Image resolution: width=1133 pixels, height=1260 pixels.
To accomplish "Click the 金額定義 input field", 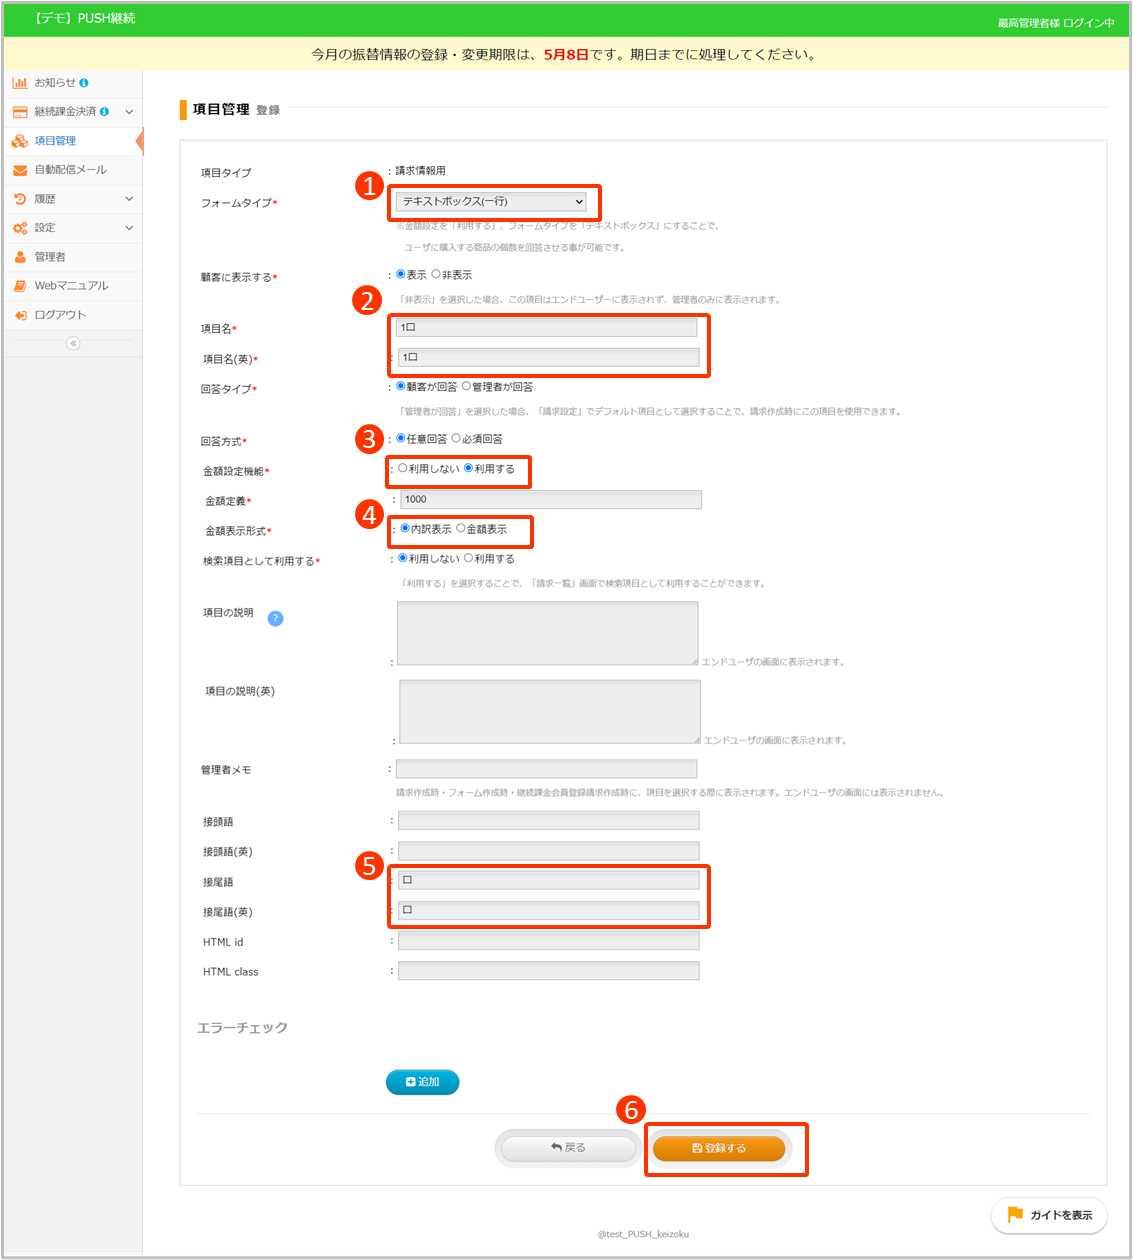I will coord(550,499).
